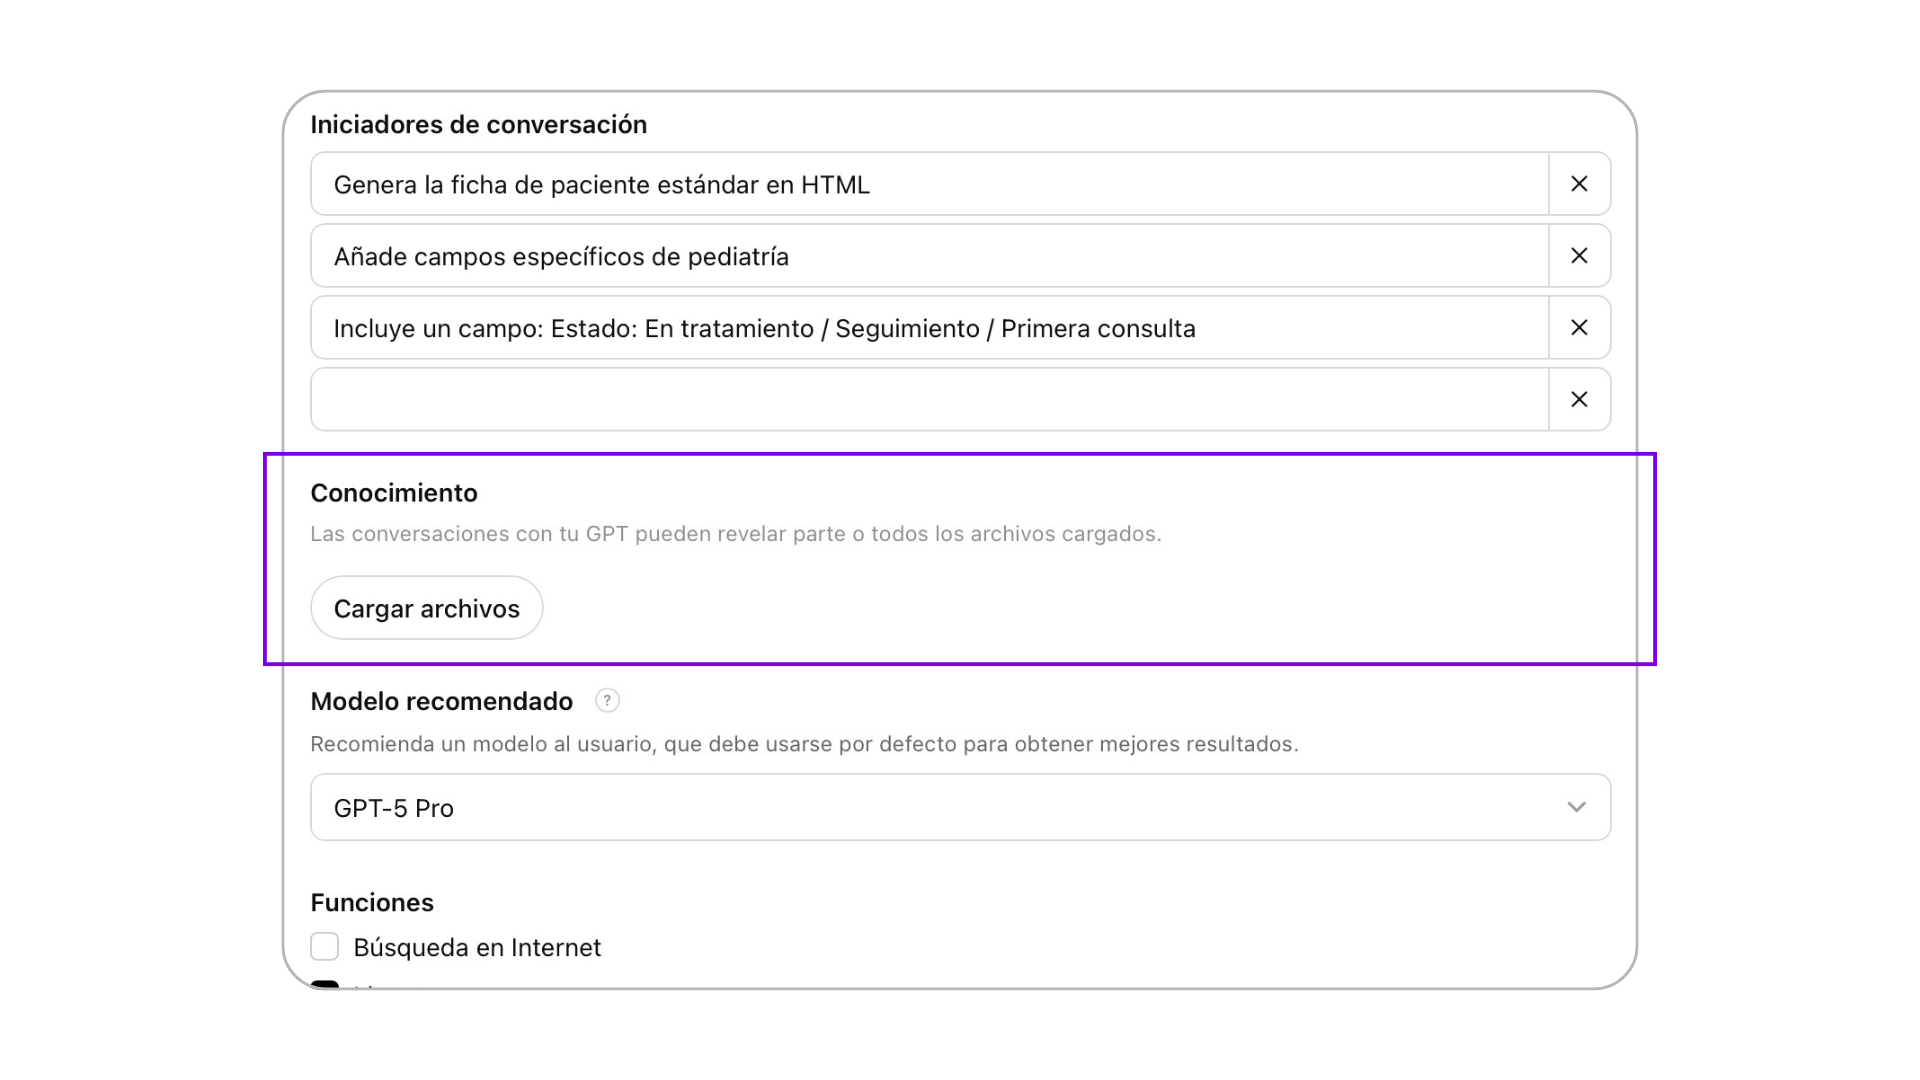Click the "Recomienda un modelo al usuario" description
Image resolution: width=1920 pixels, height=1080 pixels.
coord(804,744)
